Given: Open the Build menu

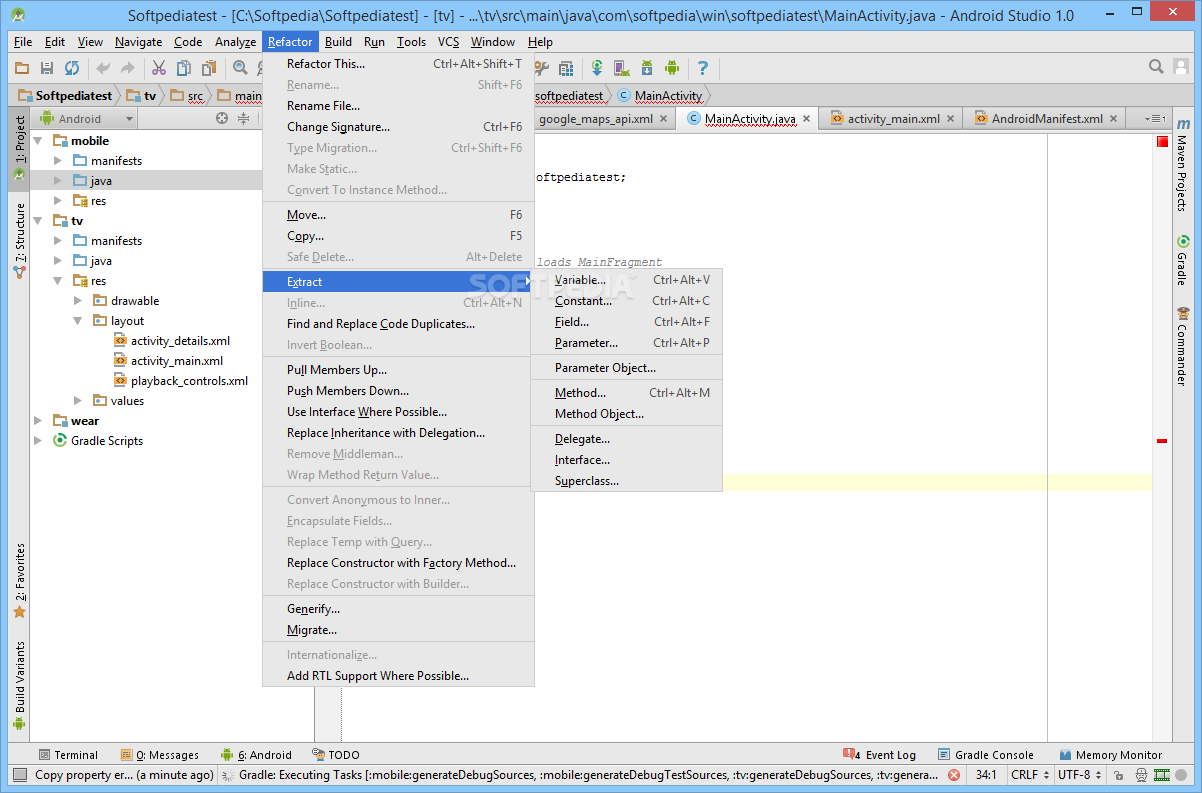Looking at the screenshot, I should [x=338, y=42].
